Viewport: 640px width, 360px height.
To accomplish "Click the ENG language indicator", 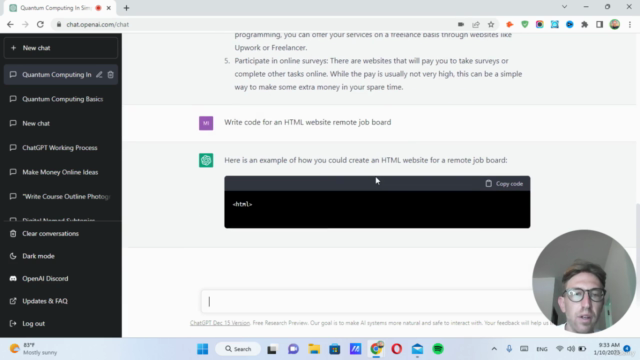I will [x=542, y=349].
